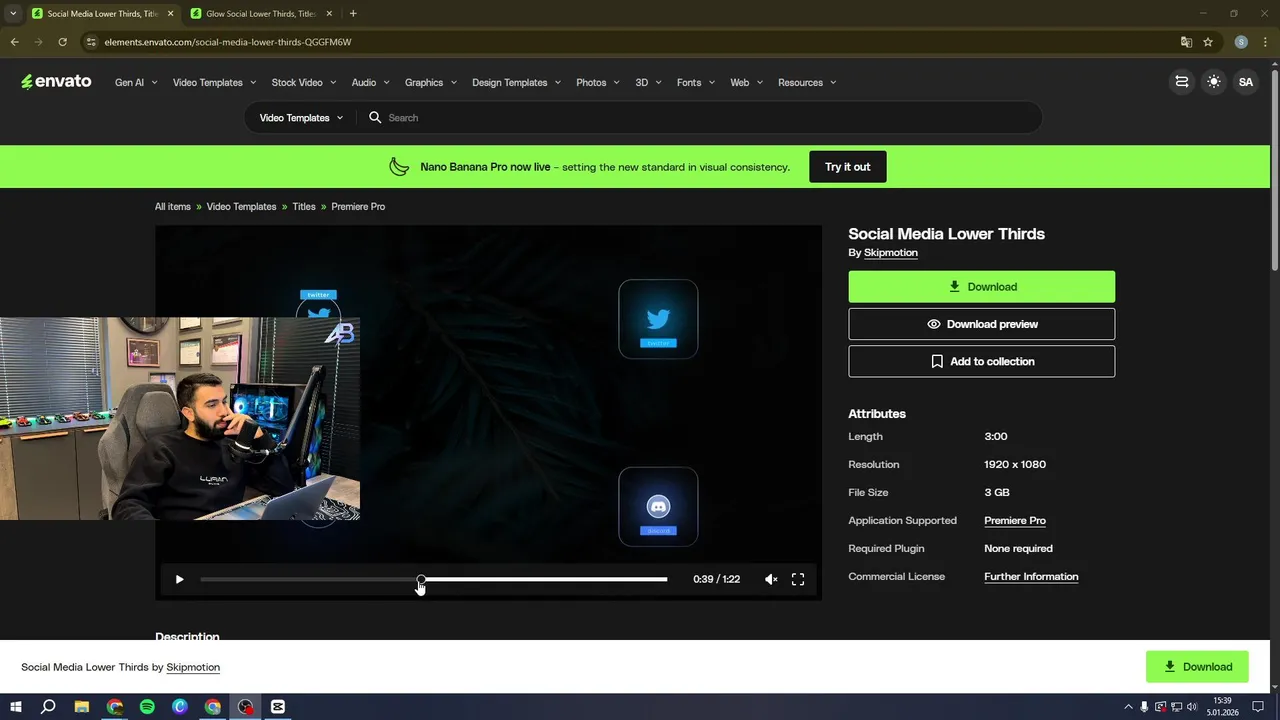Expand the Graphics menu
The width and height of the screenshot is (1280, 720).
[x=431, y=82]
